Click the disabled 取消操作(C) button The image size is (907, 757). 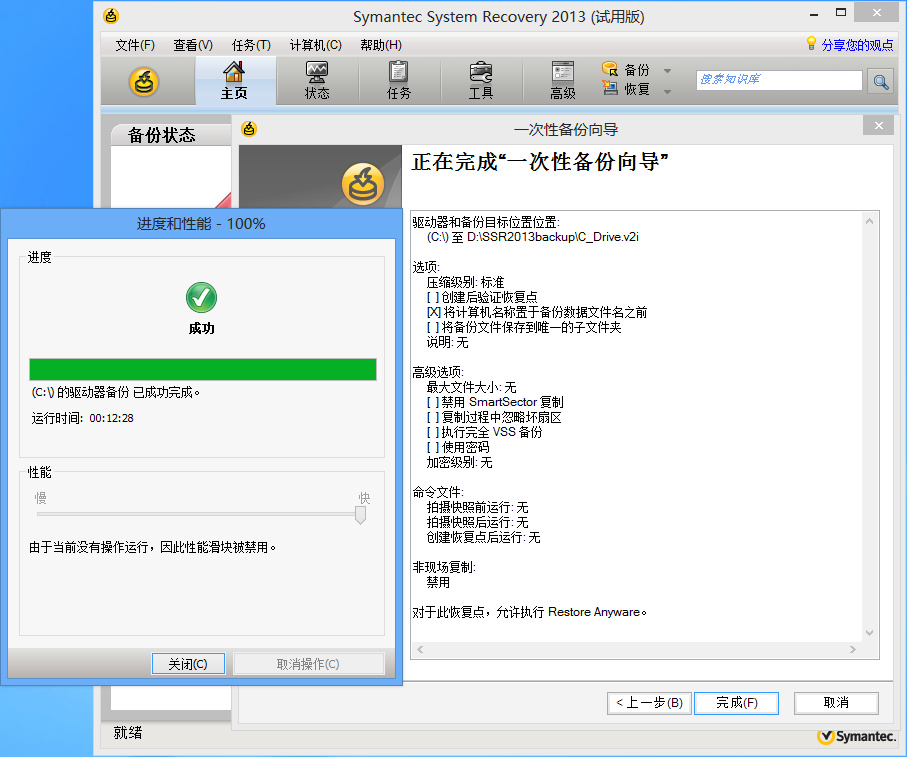(308, 664)
